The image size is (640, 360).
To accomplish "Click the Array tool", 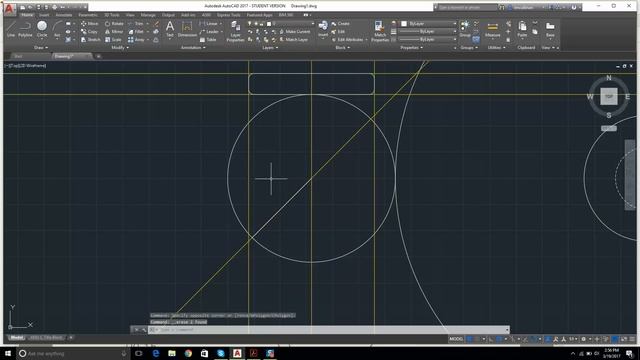I will click(x=136, y=40).
